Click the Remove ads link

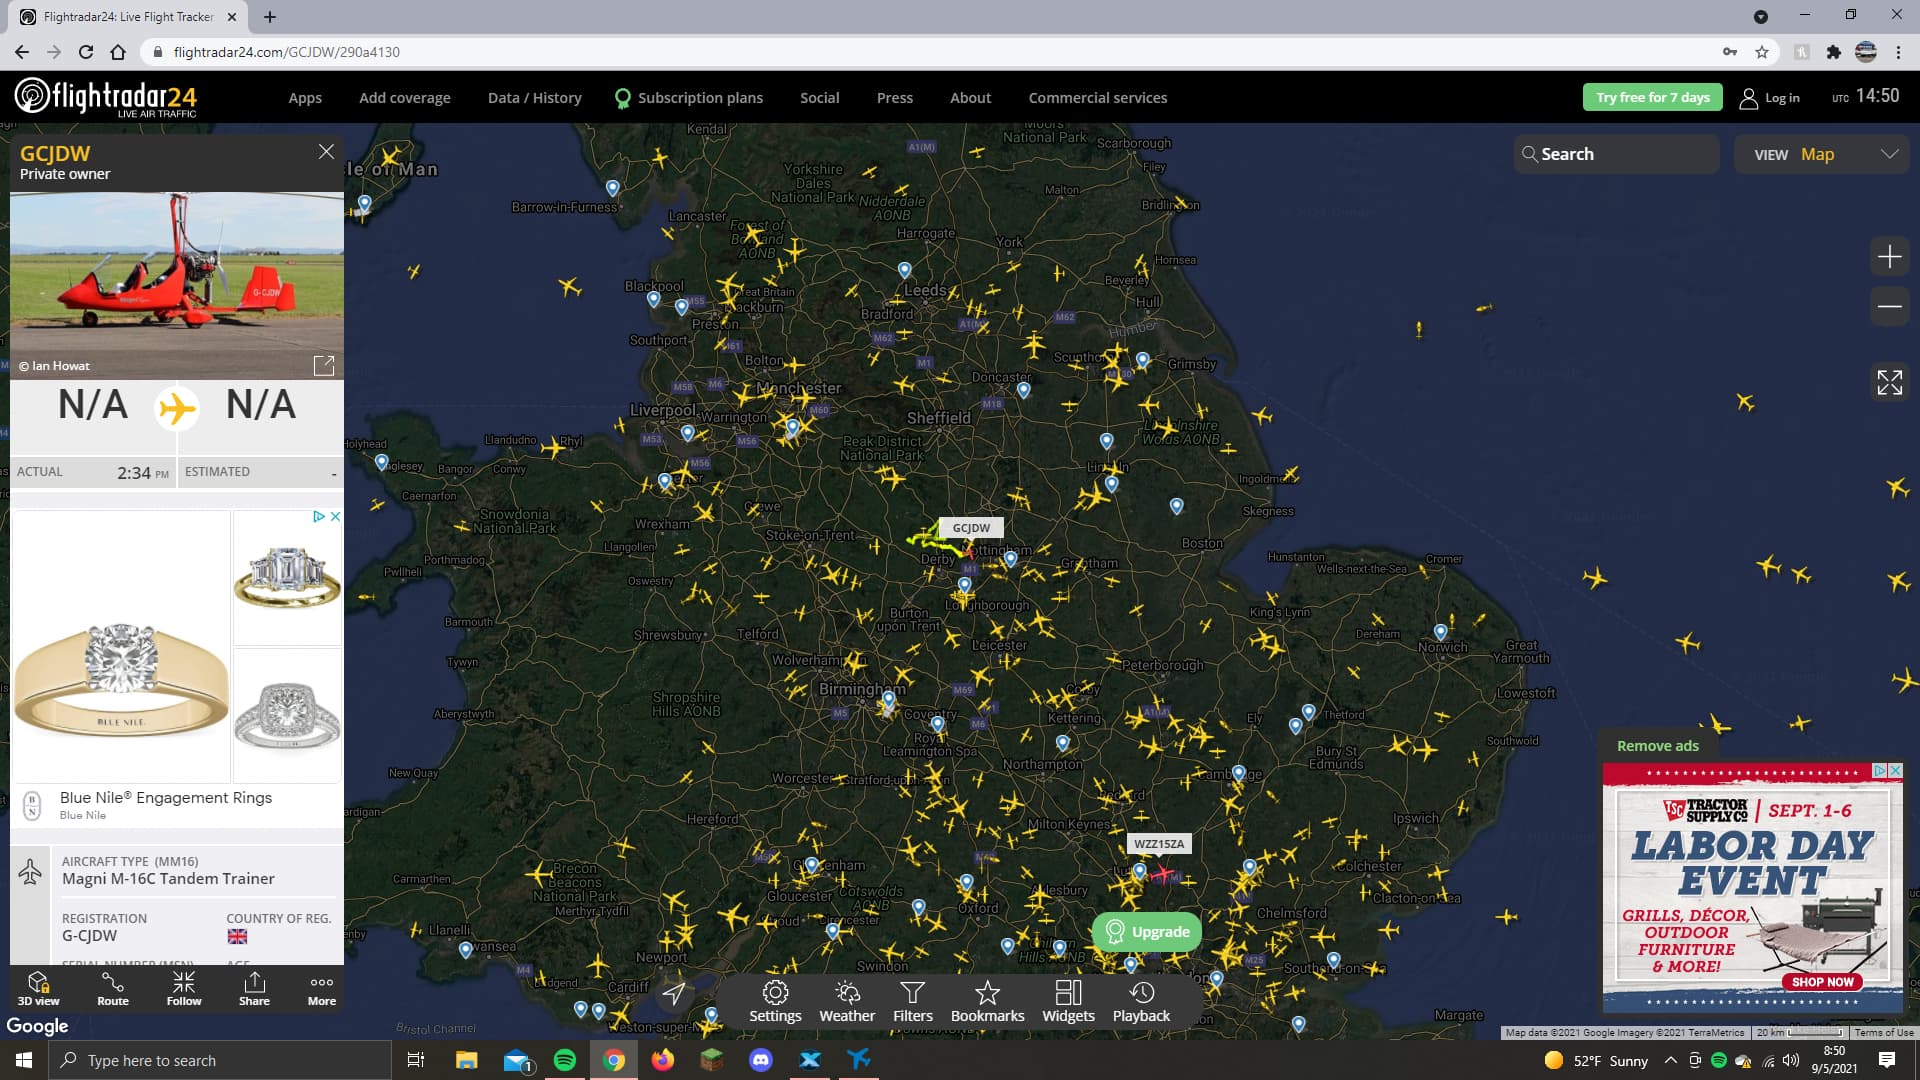pos(1657,746)
